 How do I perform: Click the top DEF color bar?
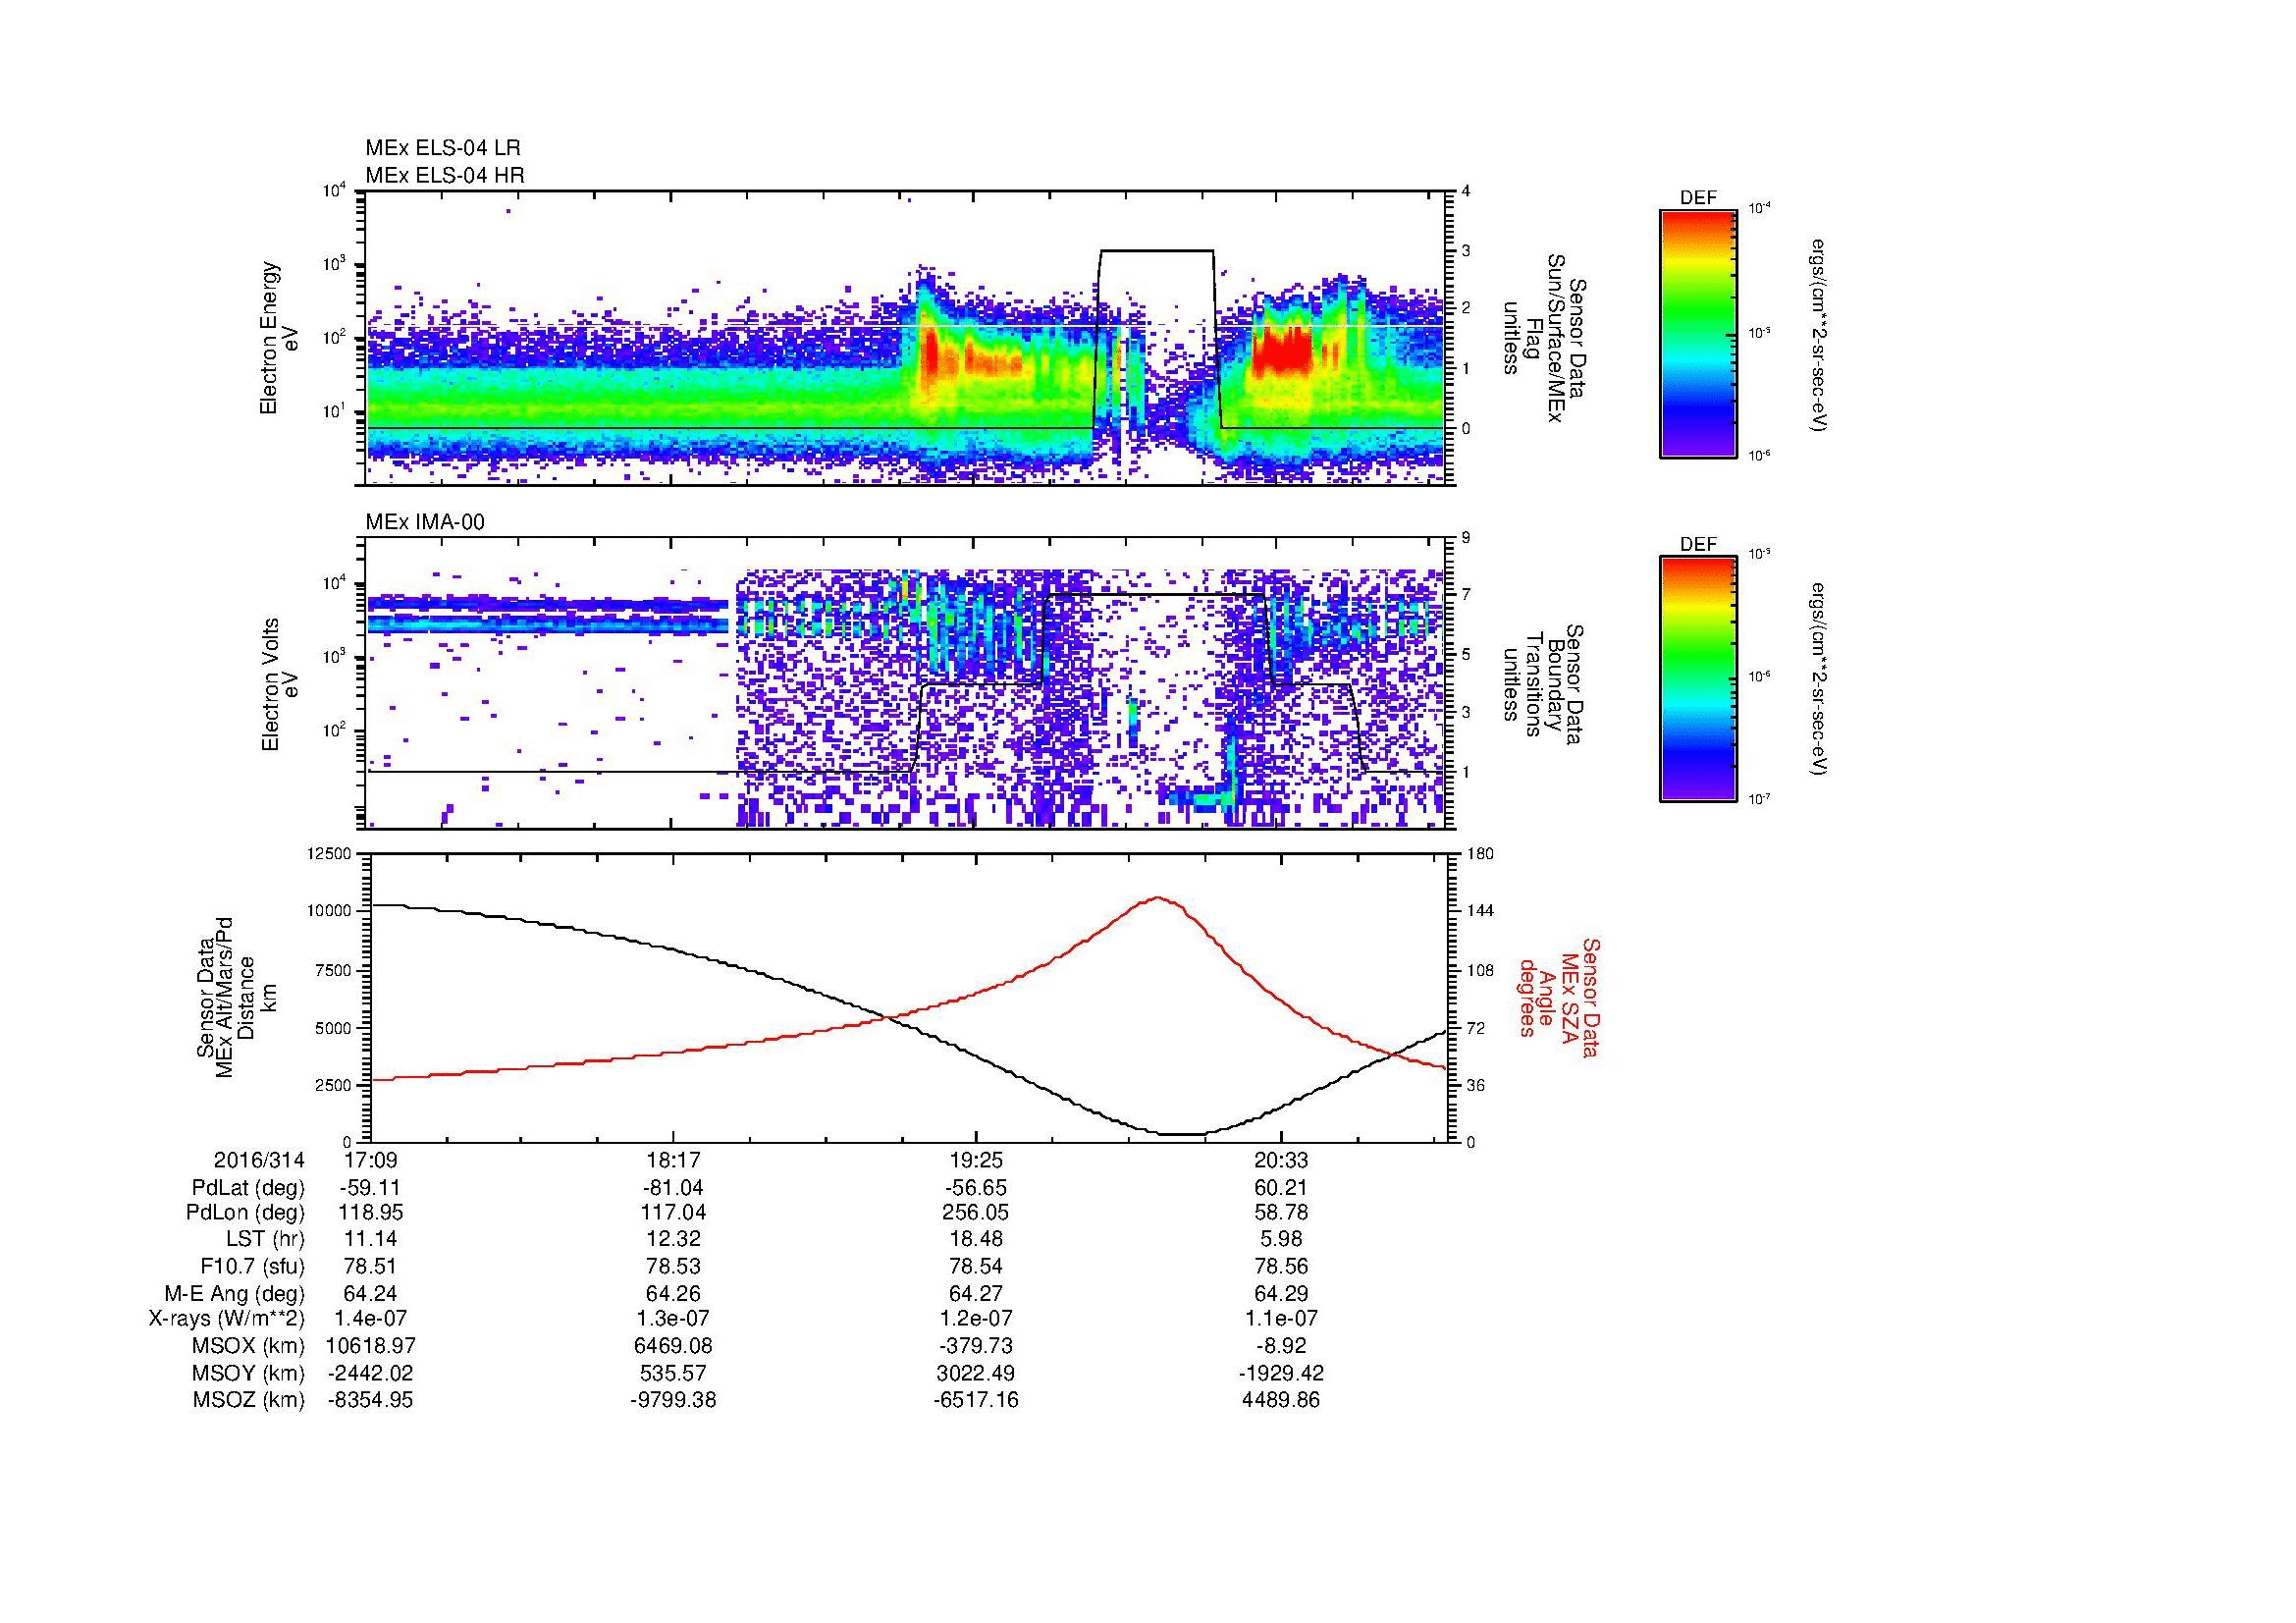tap(1698, 333)
